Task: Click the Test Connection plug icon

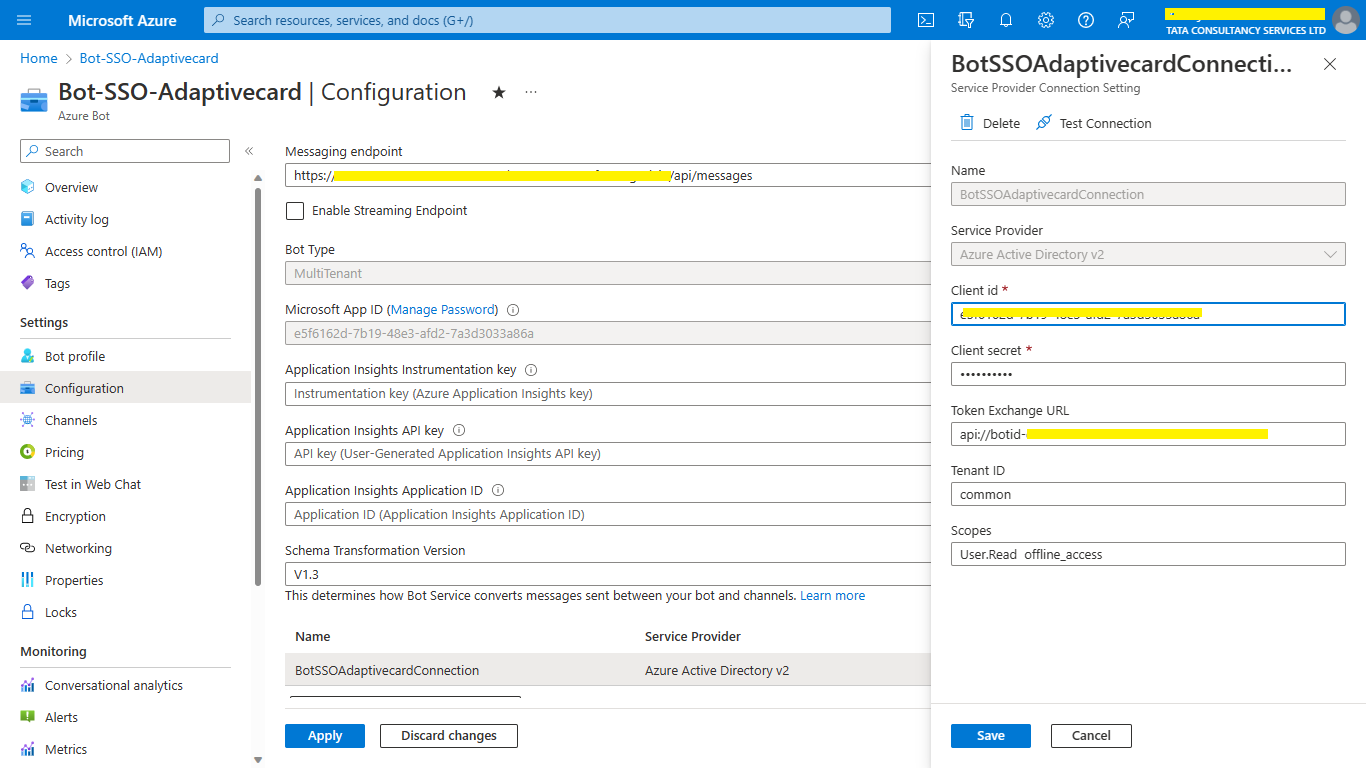Action: point(1044,122)
